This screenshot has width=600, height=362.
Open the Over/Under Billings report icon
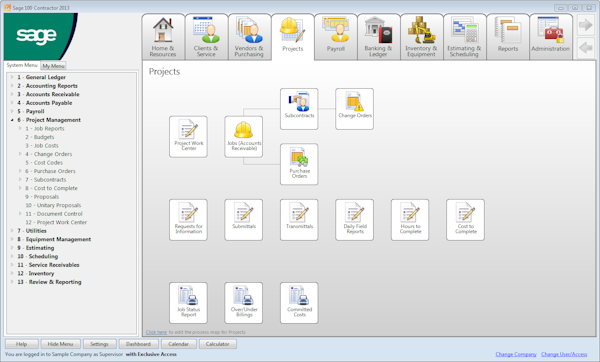[x=244, y=303]
